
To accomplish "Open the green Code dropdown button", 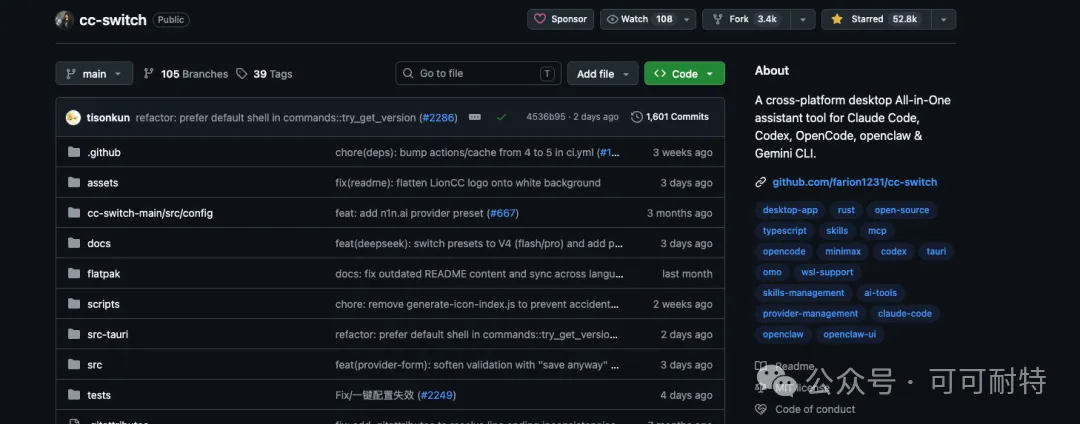I will coord(684,74).
